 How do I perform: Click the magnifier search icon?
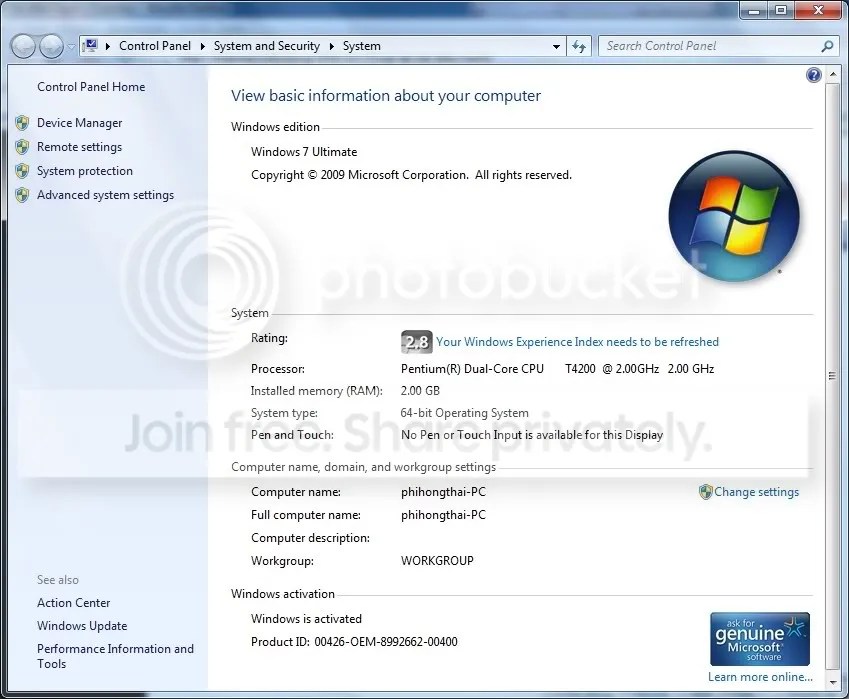click(x=827, y=47)
